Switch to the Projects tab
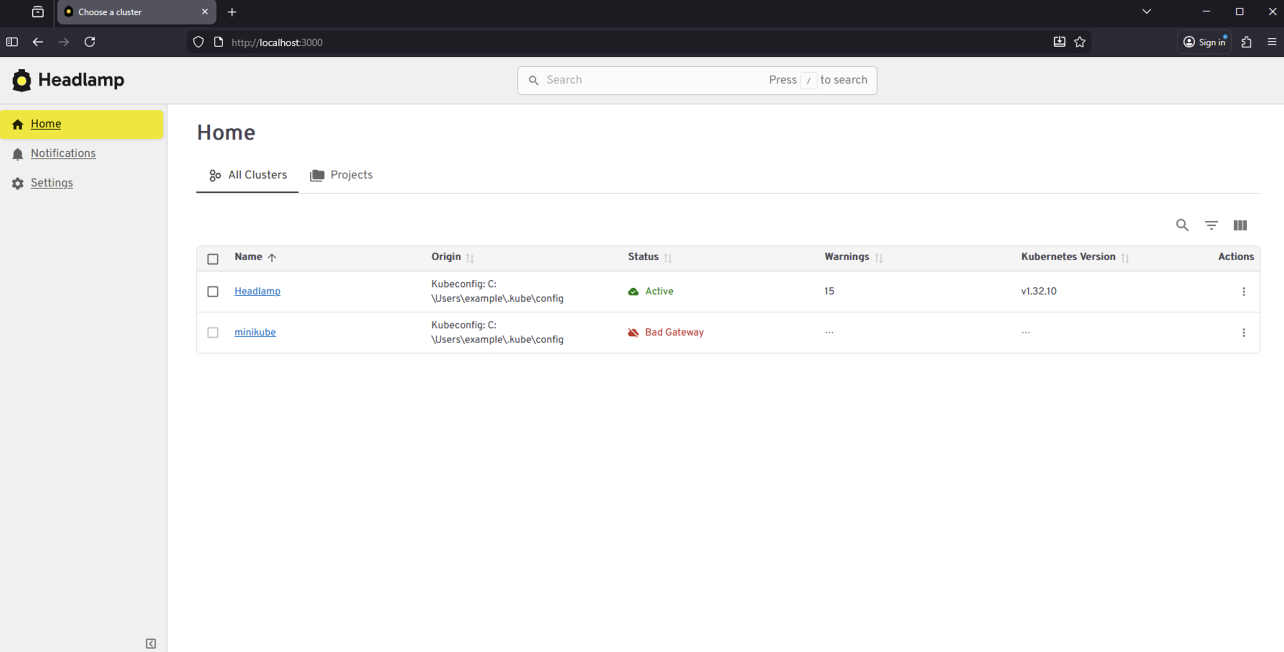 click(x=342, y=174)
